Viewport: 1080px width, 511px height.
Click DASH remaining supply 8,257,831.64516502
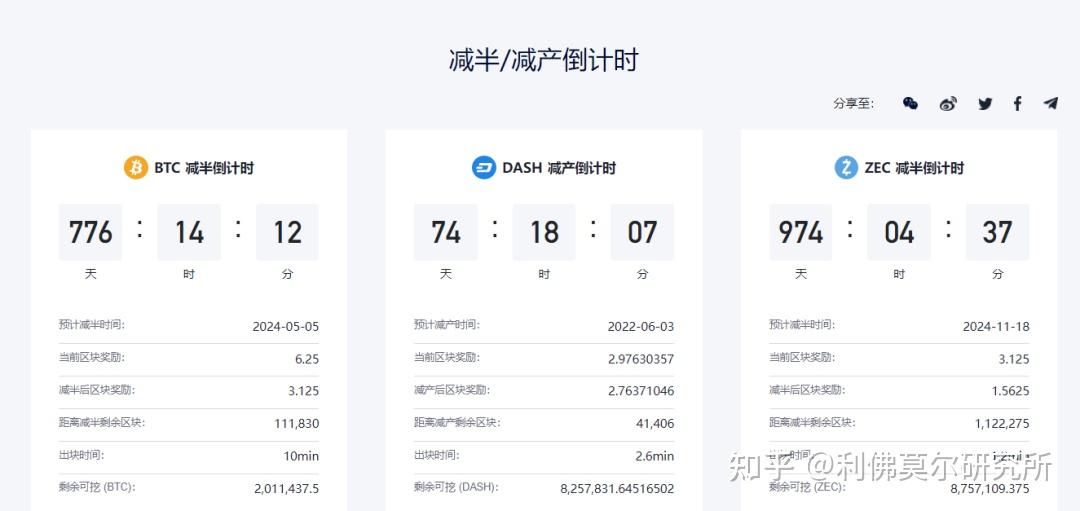tap(617, 489)
